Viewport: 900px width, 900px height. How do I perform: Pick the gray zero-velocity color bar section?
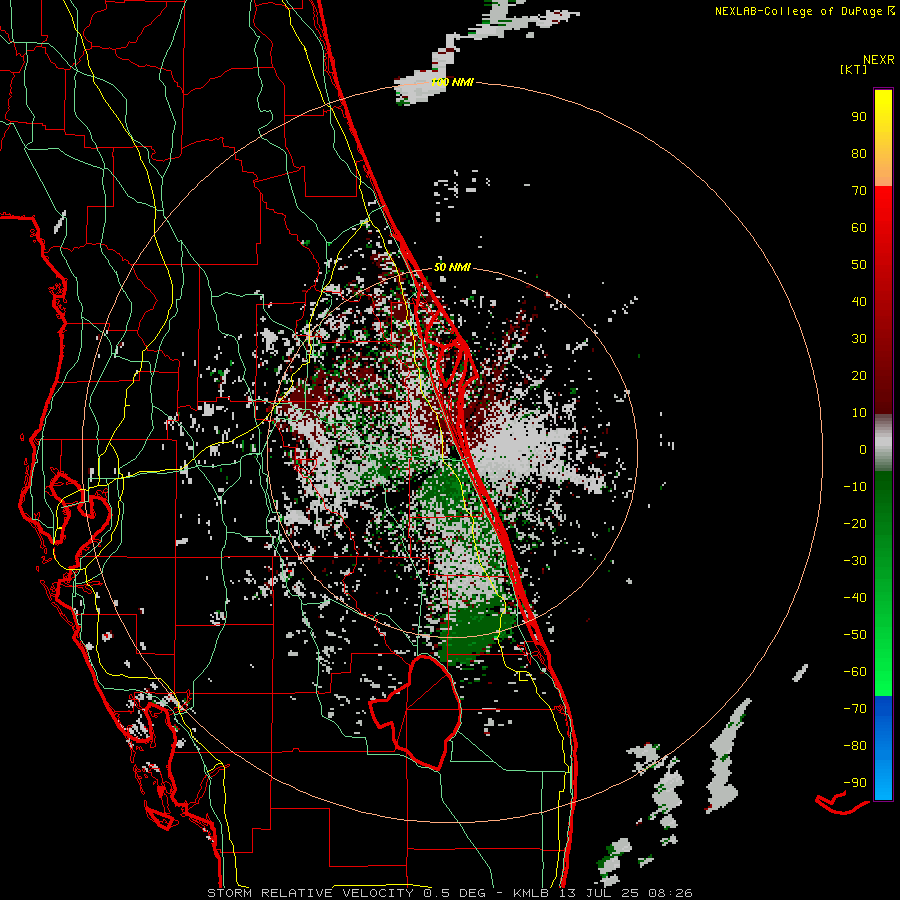(883, 443)
